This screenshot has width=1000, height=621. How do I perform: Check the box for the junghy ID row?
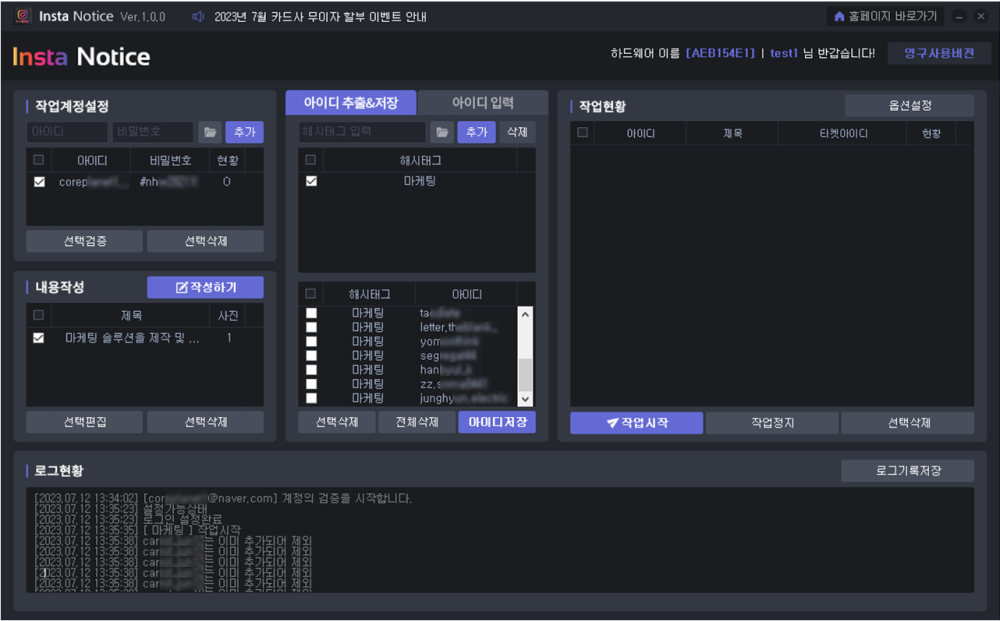pyautogui.click(x=311, y=398)
